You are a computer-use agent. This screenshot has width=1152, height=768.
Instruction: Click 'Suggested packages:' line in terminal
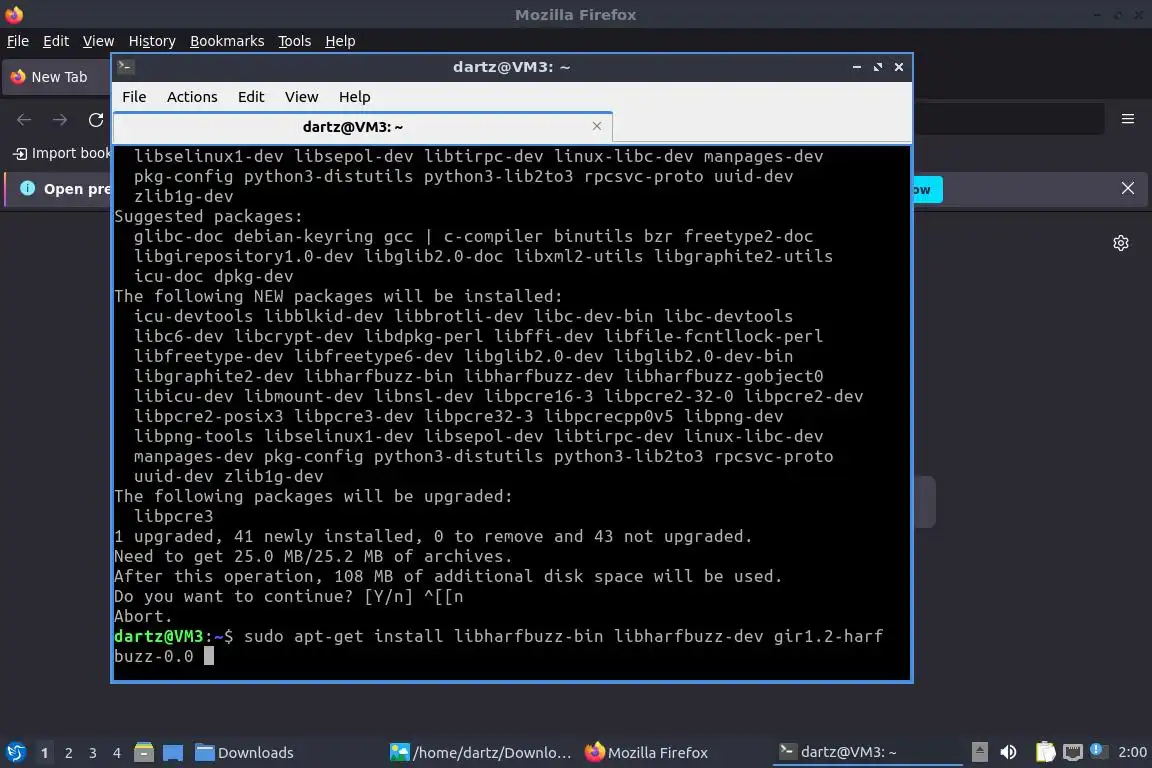tap(209, 217)
